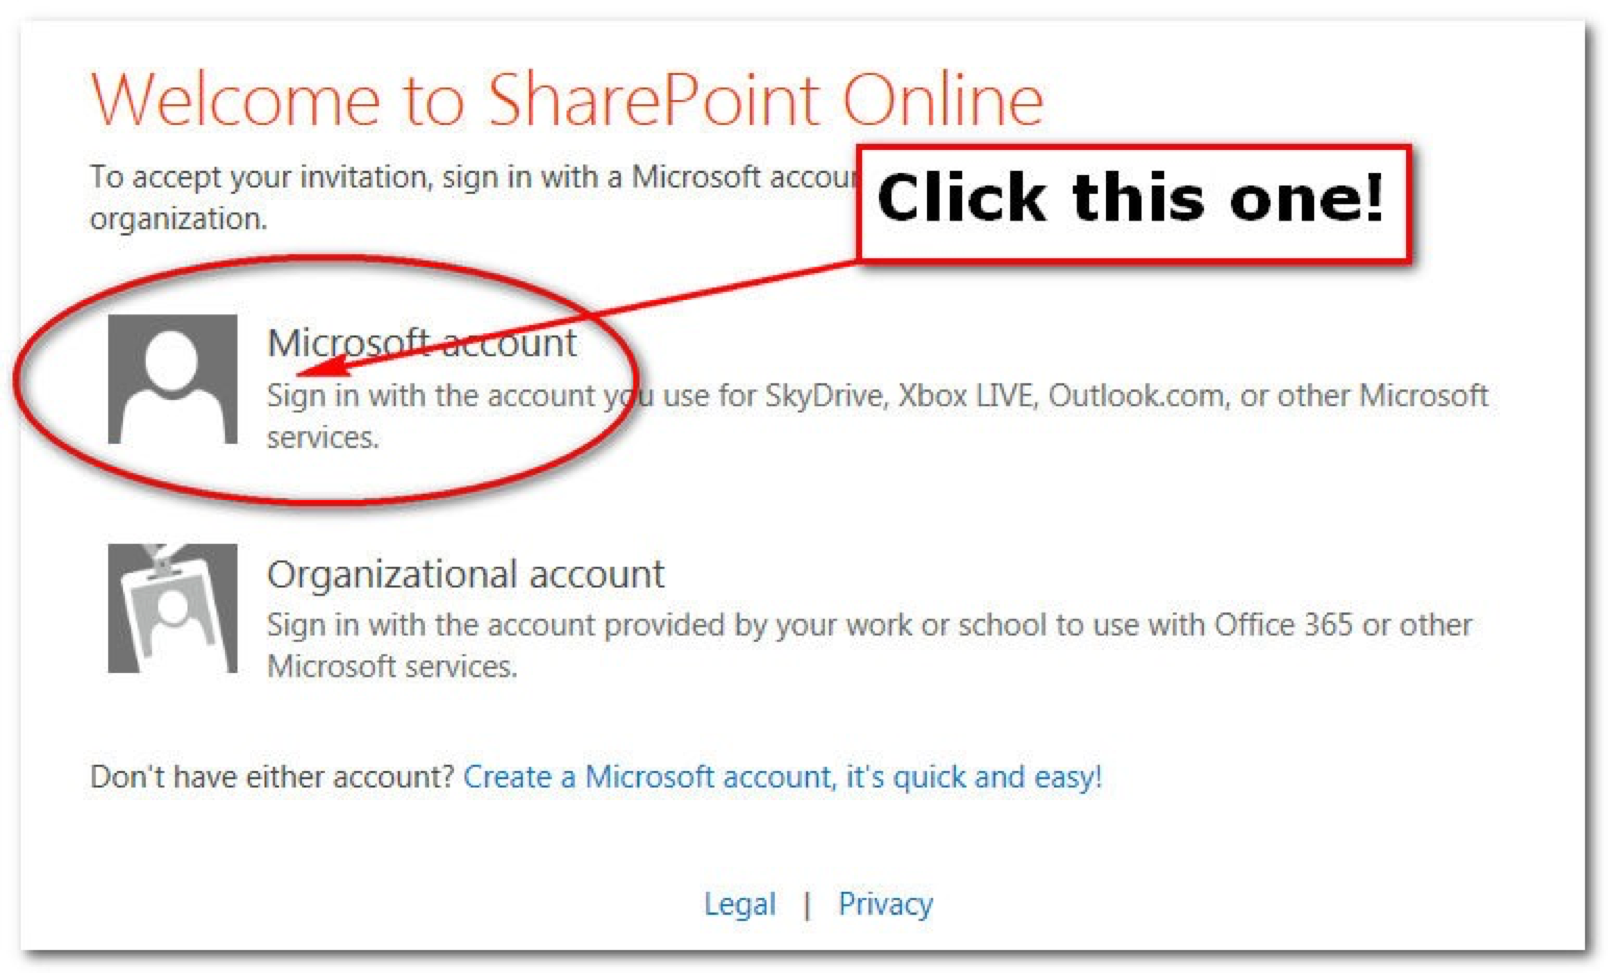This screenshot has height=973, width=1608.
Task: Click the separator between Legal and Privacy
Action: pyautogui.click(x=806, y=905)
